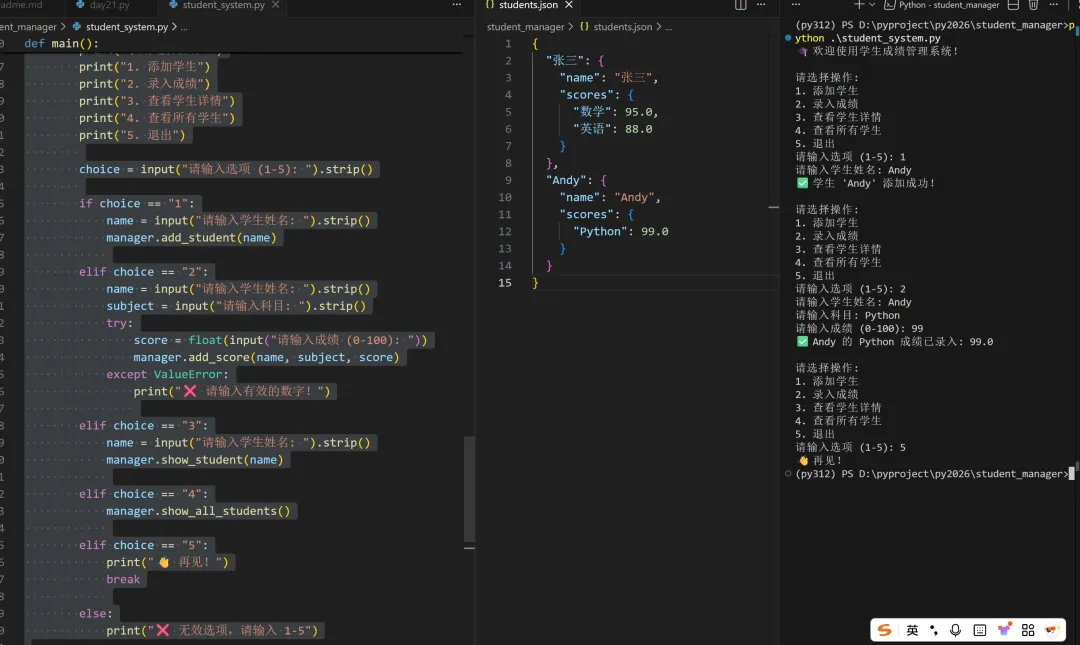Open the IME skin shirt icon
This screenshot has height=645, width=1080.
(x=1004, y=629)
